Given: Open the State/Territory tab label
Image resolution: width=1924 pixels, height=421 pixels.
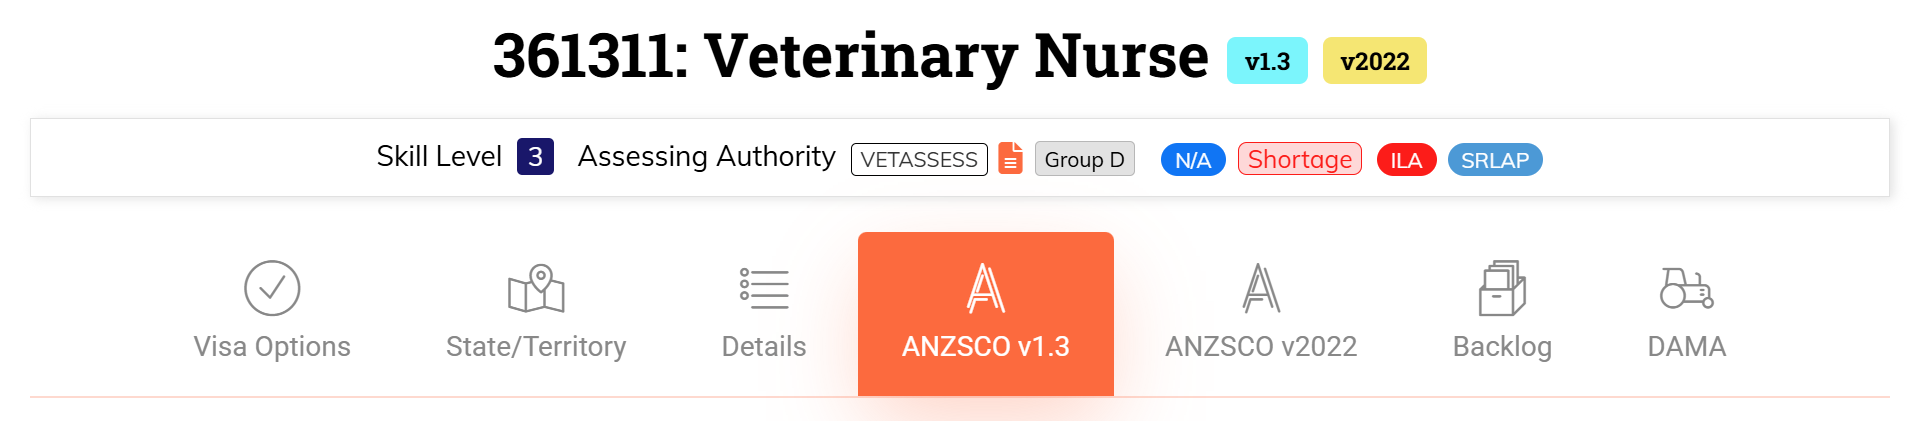Looking at the screenshot, I should pyautogui.click(x=536, y=346).
